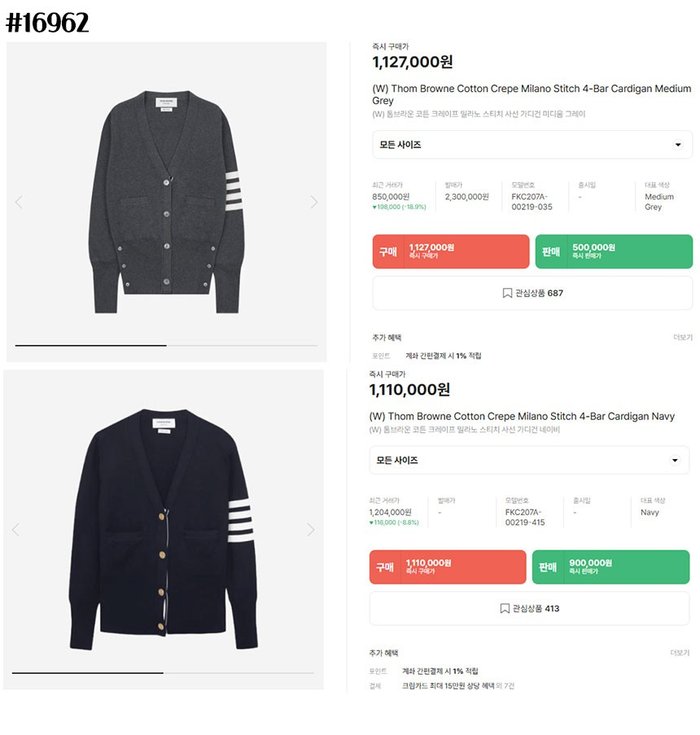Open the navy cardigan product photo

point(163,529)
